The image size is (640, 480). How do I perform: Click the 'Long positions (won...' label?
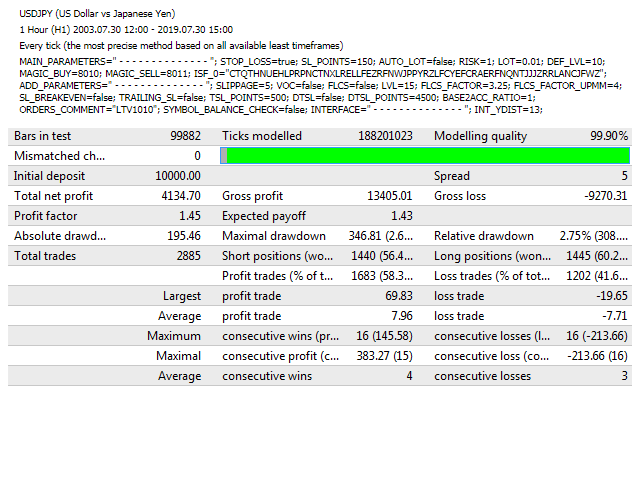492,256
